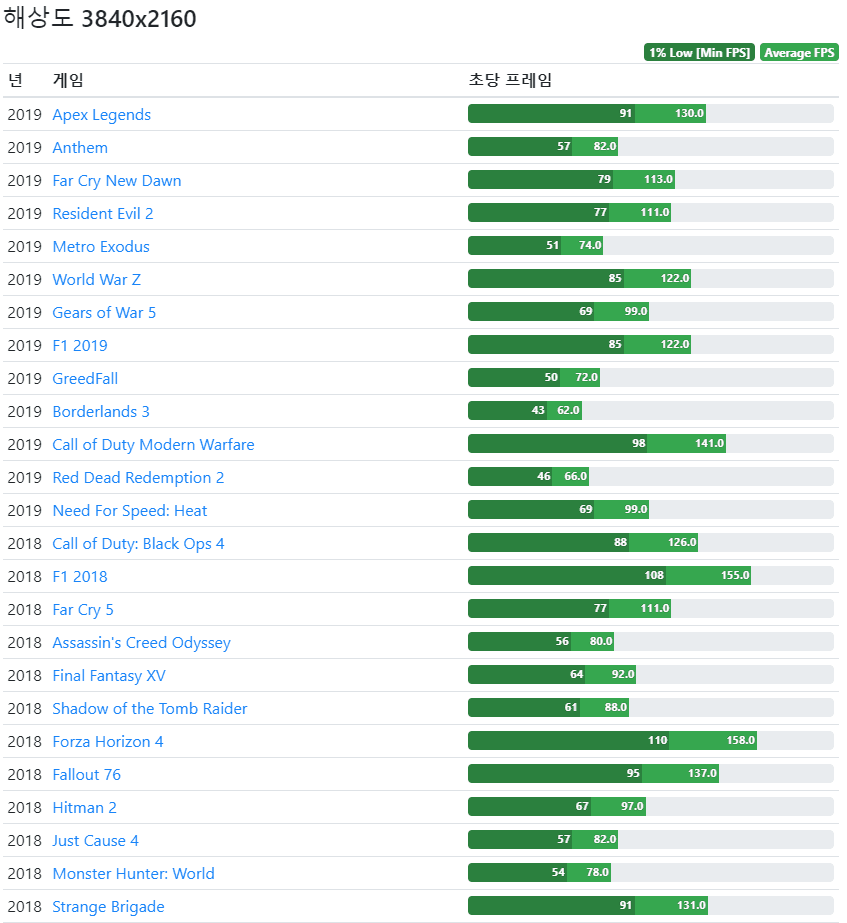847x923 pixels.
Task: Click GreedFall 72.0 value
Action: [x=586, y=377]
